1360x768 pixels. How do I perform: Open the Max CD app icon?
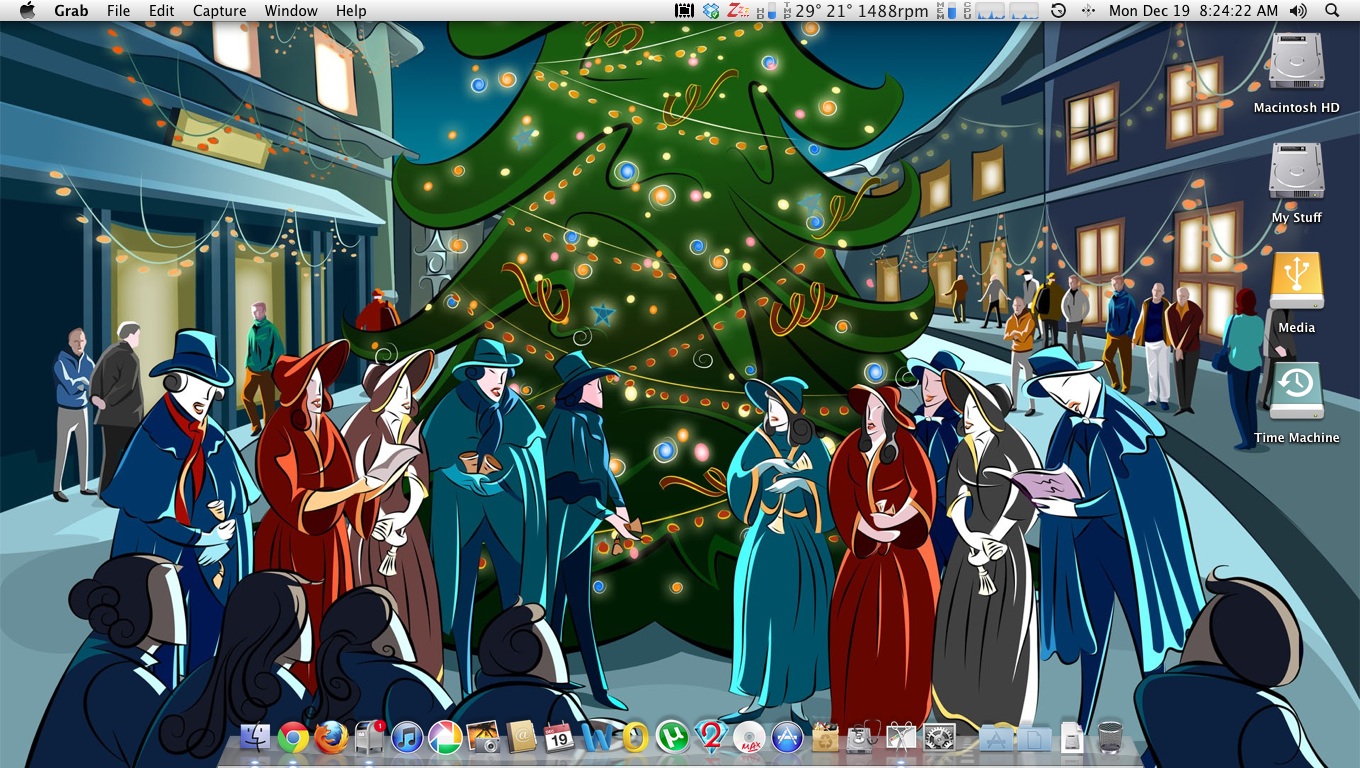click(x=749, y=738)
